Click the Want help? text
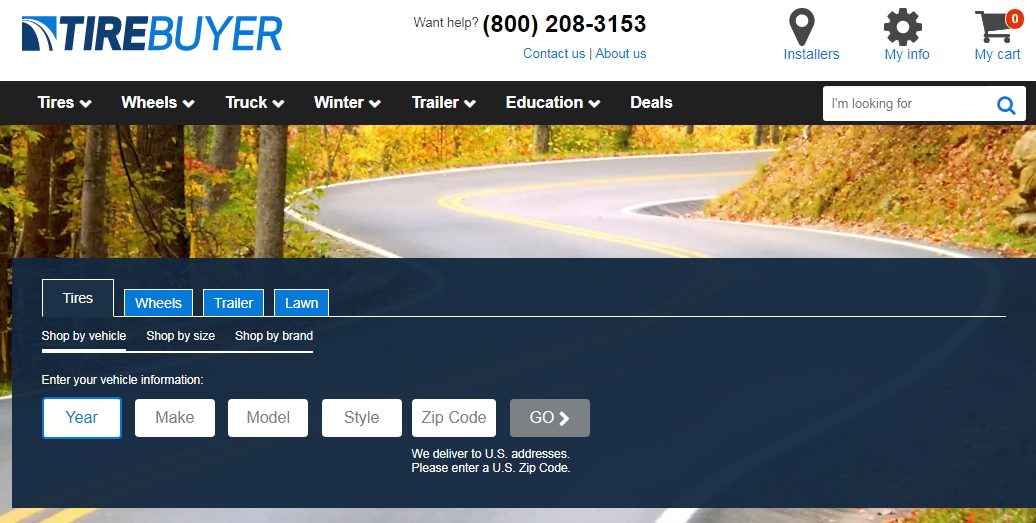The height and width of the screenshot is (523, 1036). point(446,22)
